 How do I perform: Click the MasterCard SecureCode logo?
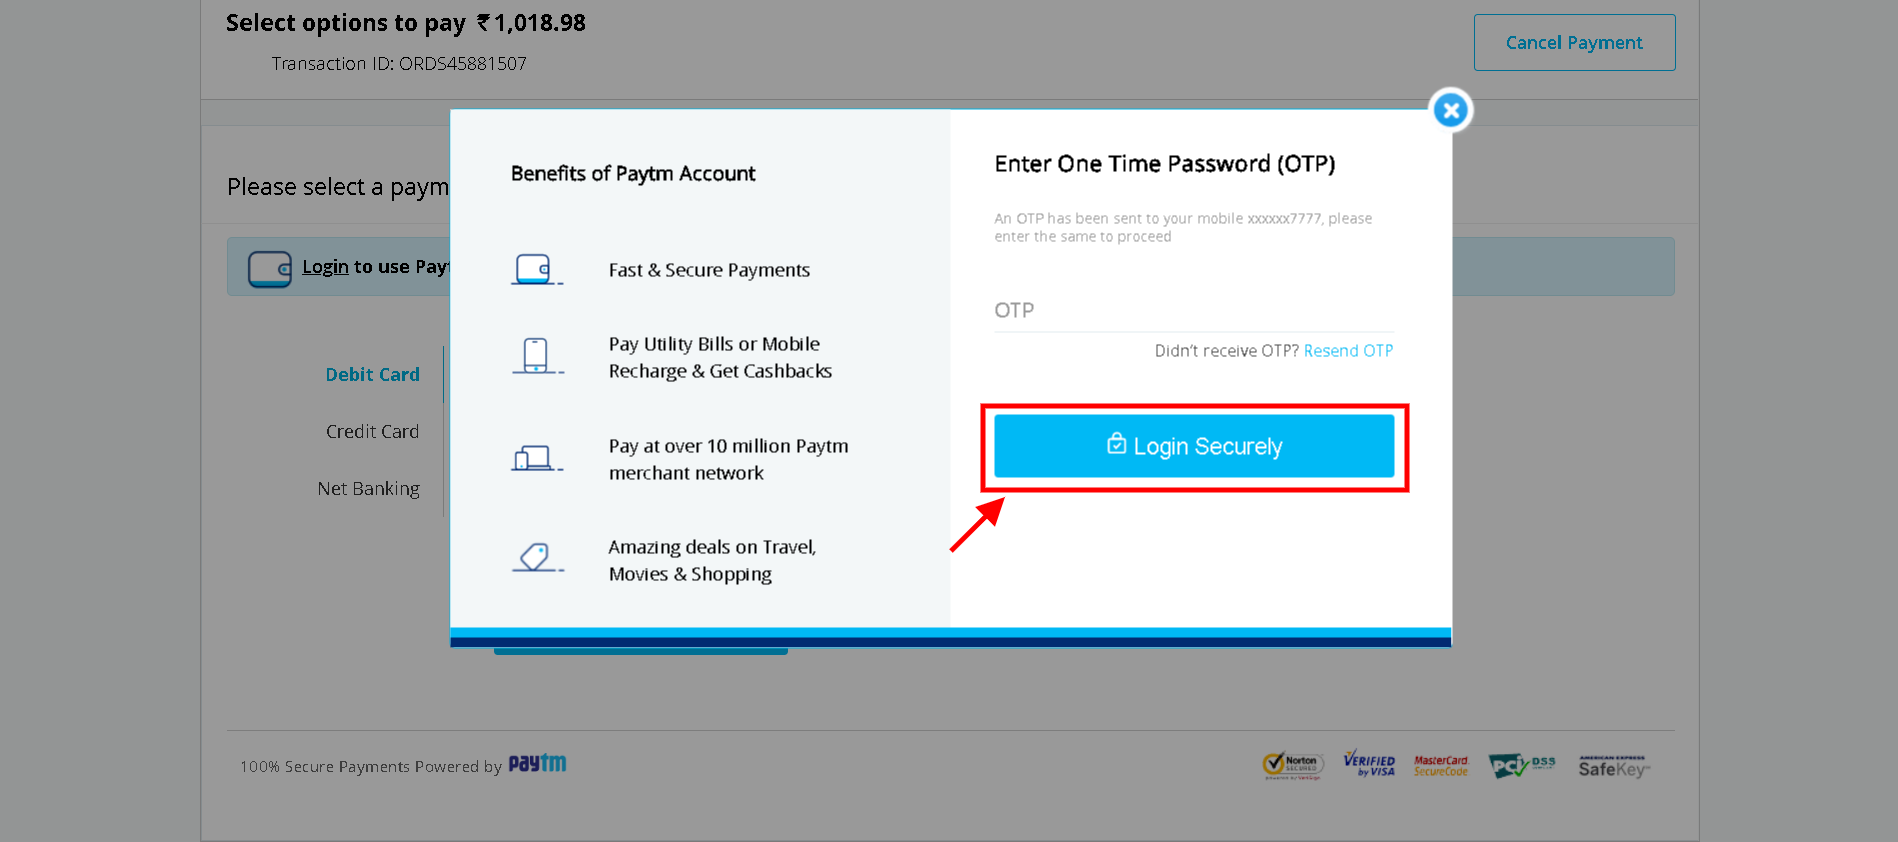click(1441, 766)
